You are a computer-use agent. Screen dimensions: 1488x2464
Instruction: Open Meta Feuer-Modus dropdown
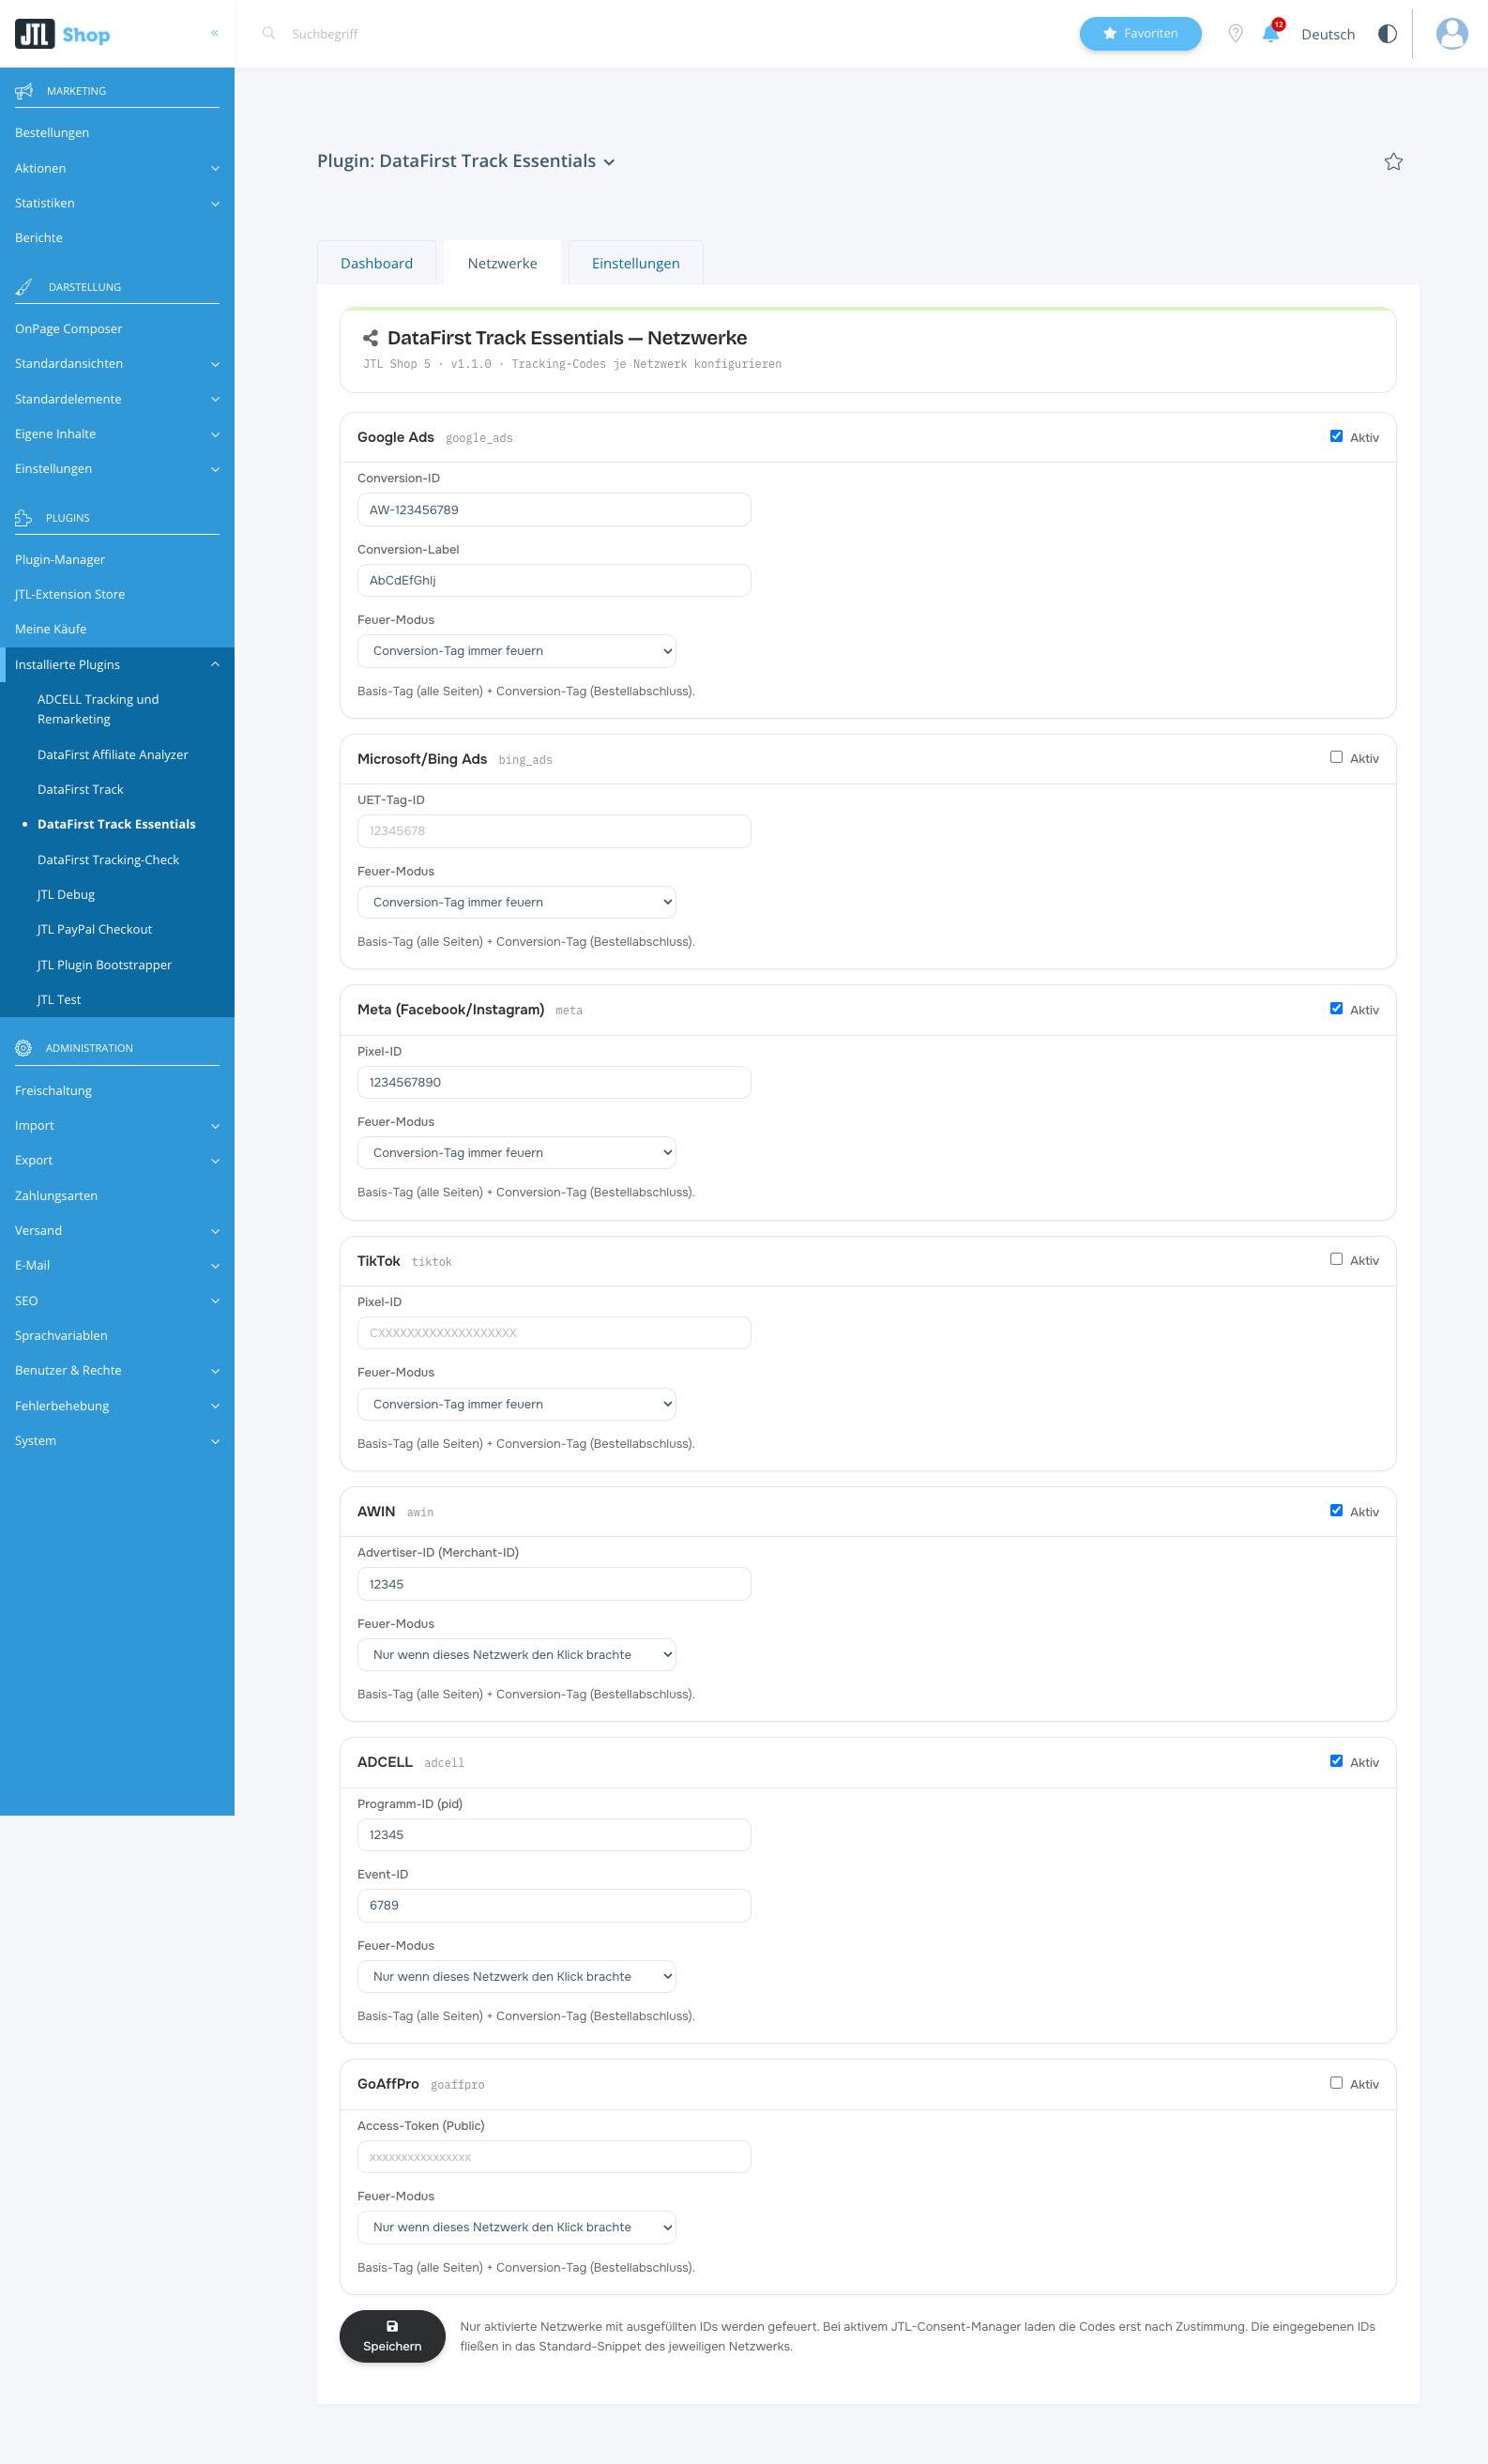coord(516,1152)
